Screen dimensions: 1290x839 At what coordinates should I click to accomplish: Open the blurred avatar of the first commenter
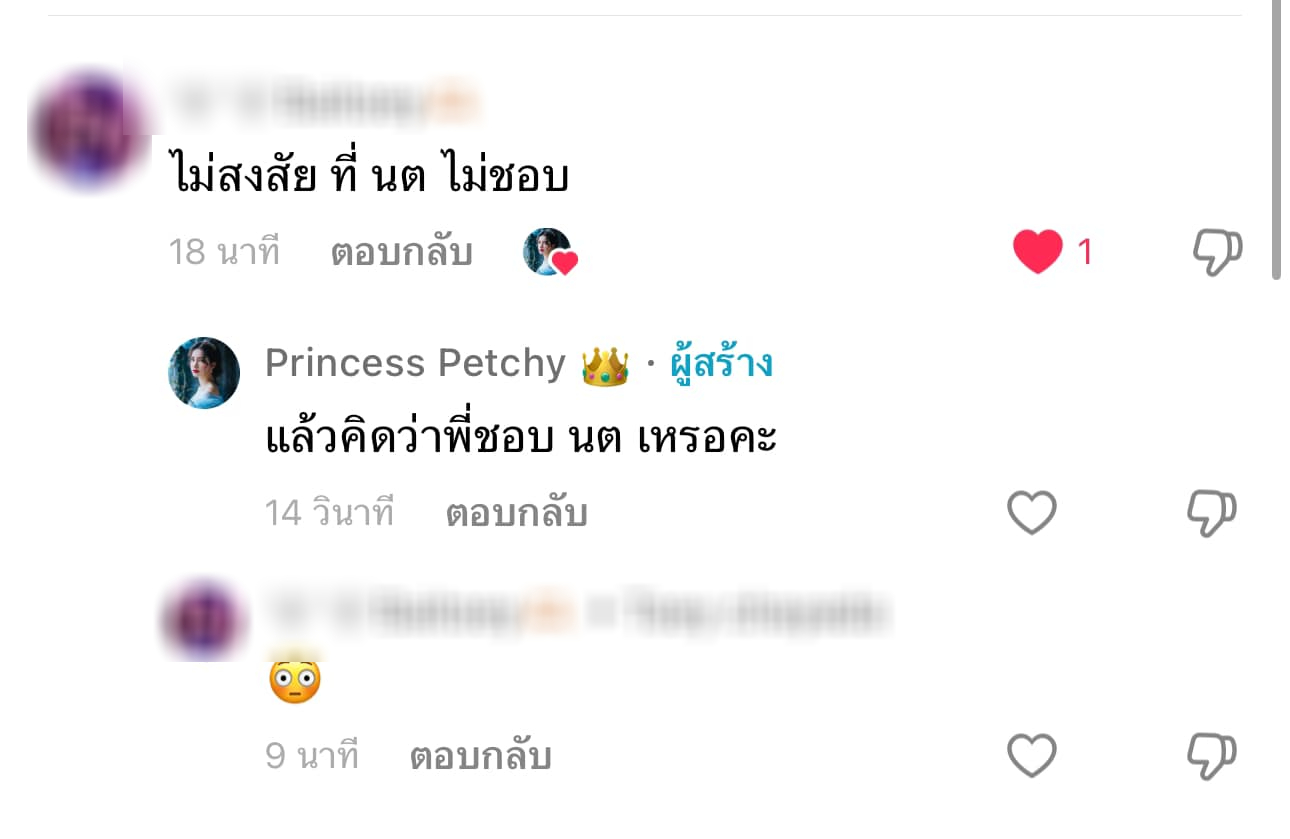click(x=92, y=130)
